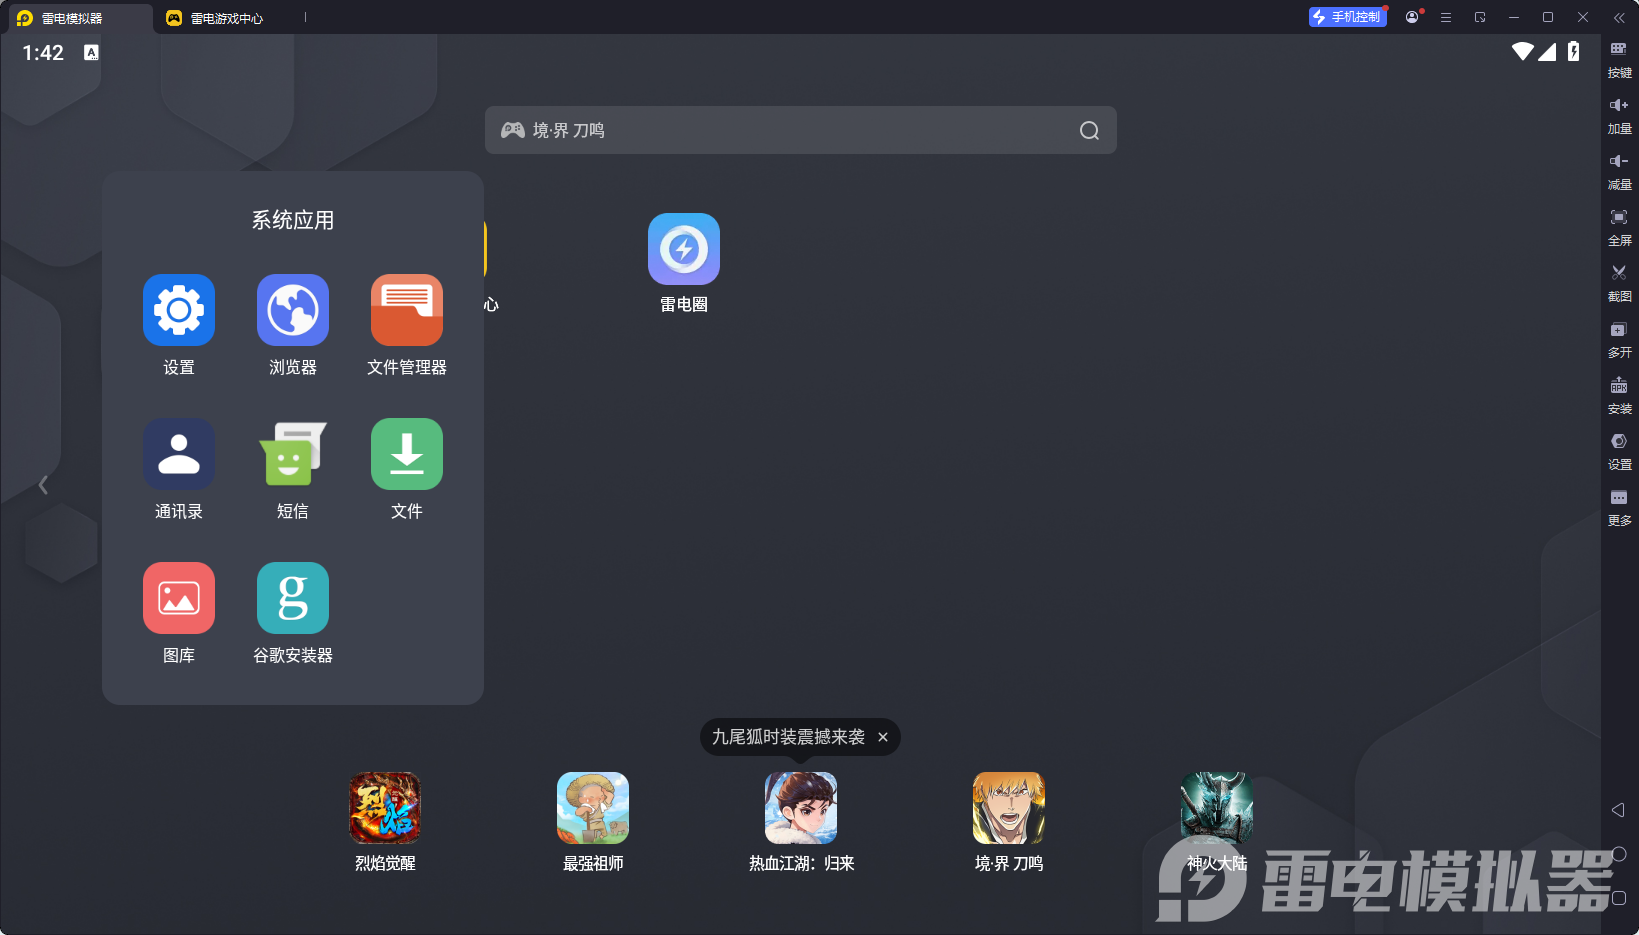Launch the 谷歌安装器 app
1639x935 pixels.
(293, 598)
